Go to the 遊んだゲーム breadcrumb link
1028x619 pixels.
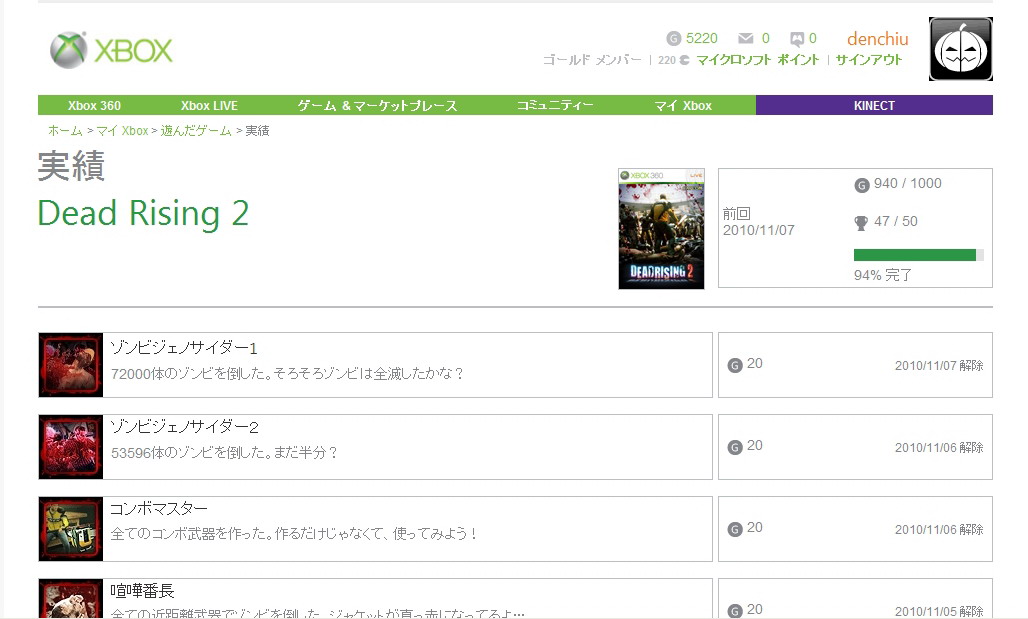pos(196,130)
